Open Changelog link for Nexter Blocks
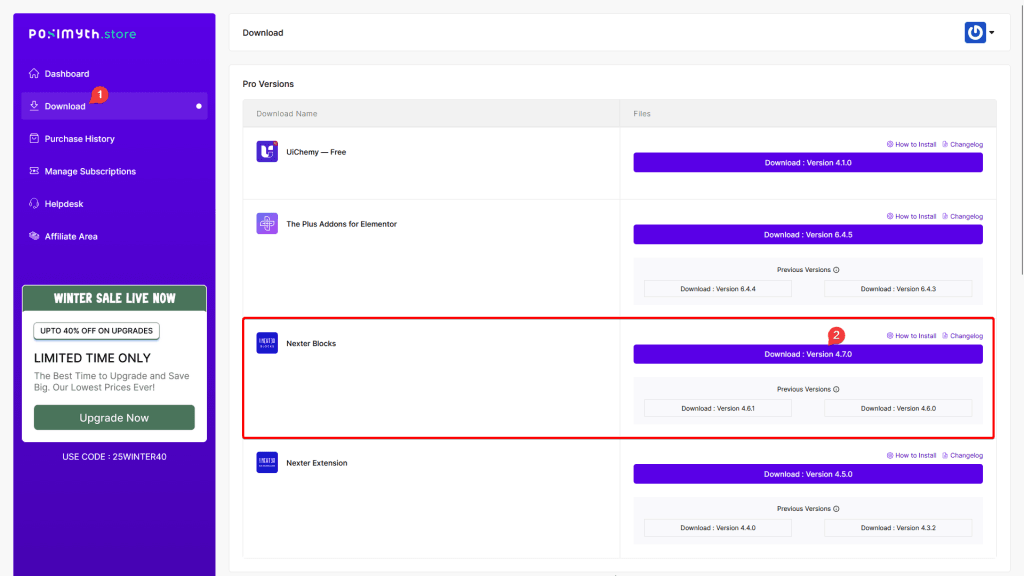1024x576 pixels. (x=962, y=336)
